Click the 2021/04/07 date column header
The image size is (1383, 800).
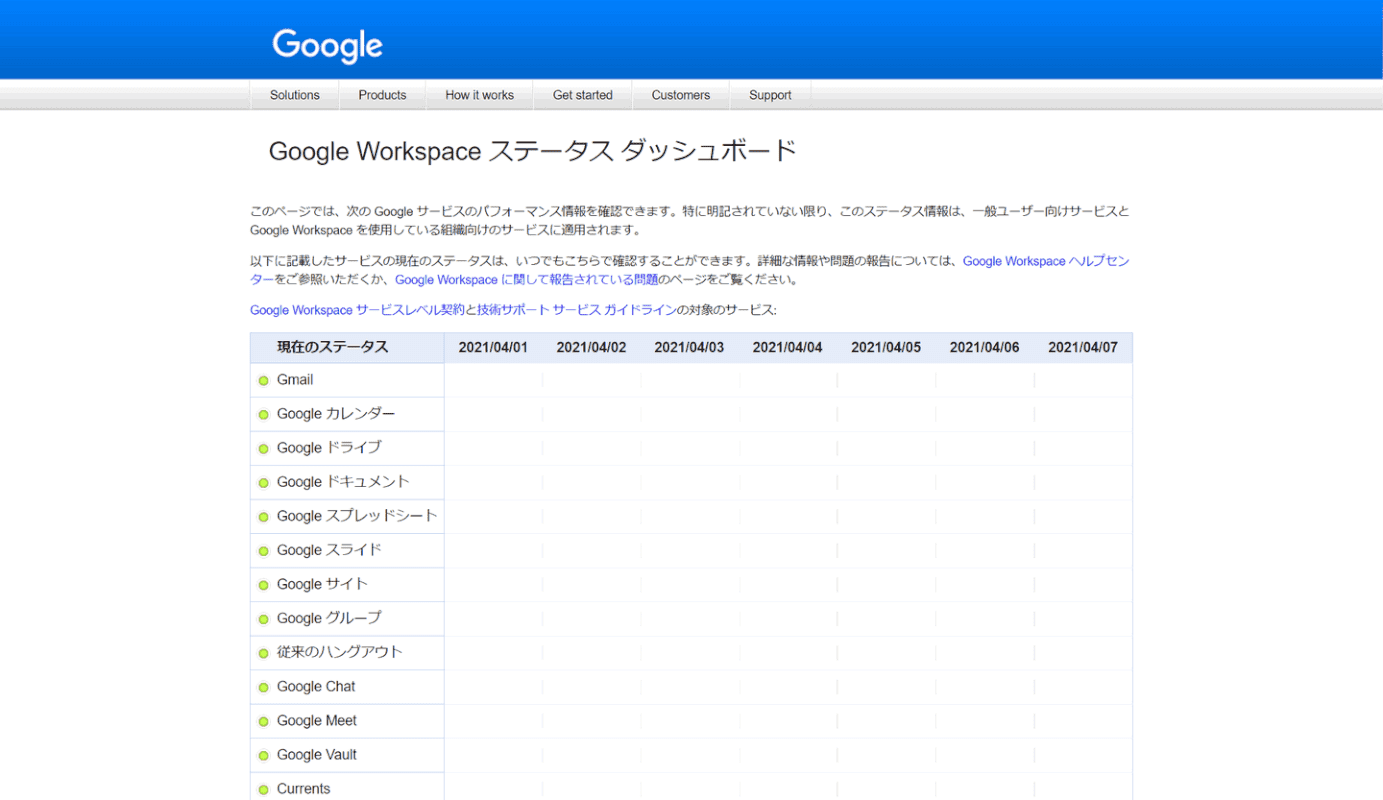tap(1083, 347)
